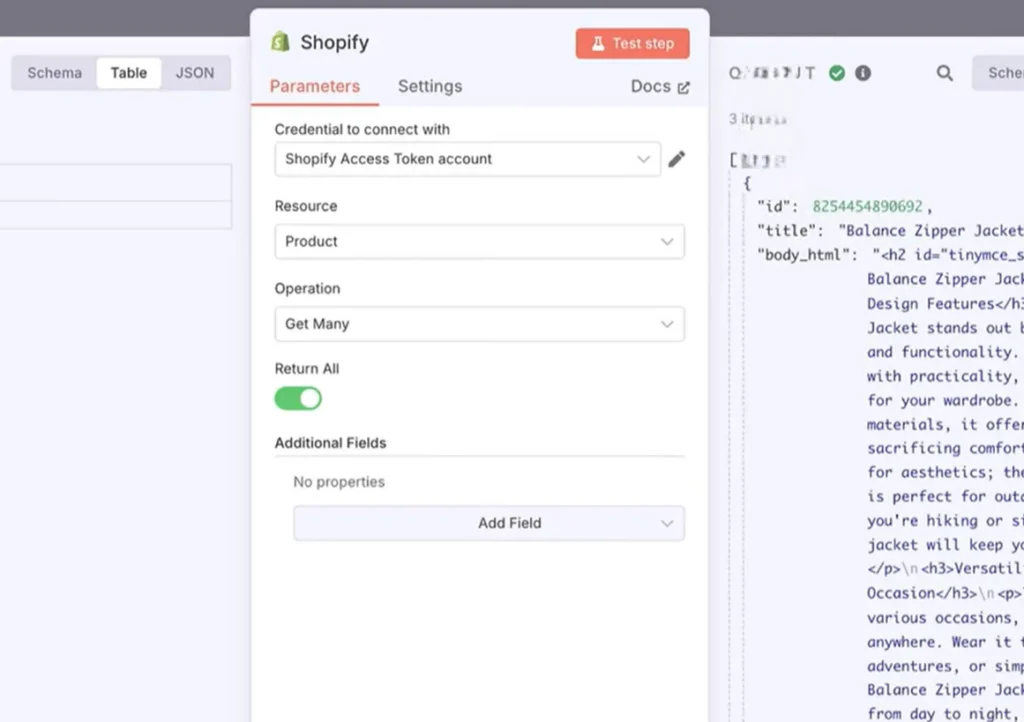Switch to the Settings tab

click(430, 87)
